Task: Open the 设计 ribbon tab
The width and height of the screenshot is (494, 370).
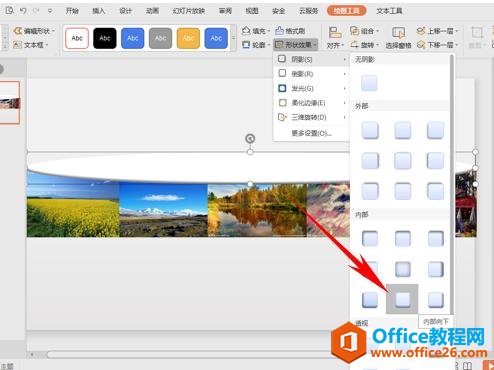Action: point(125,11)
